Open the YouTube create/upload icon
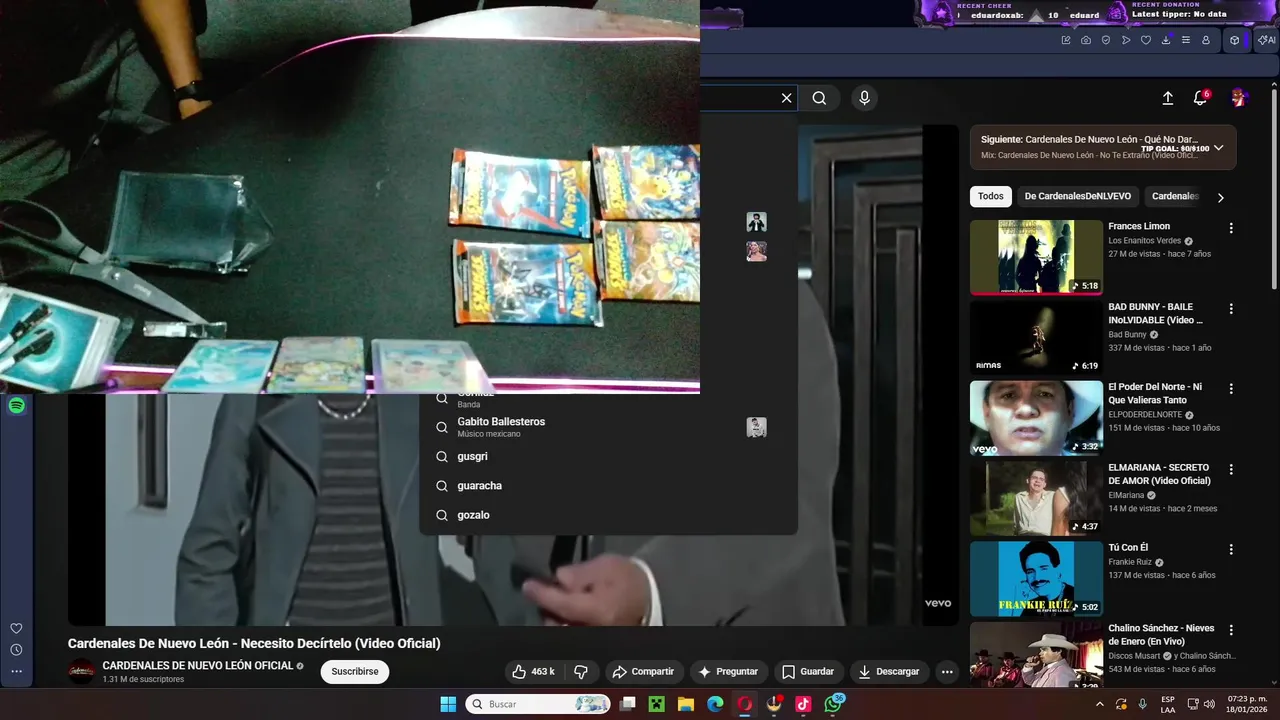Screen dimensions: 1280x720 (x=1167, y=98)
